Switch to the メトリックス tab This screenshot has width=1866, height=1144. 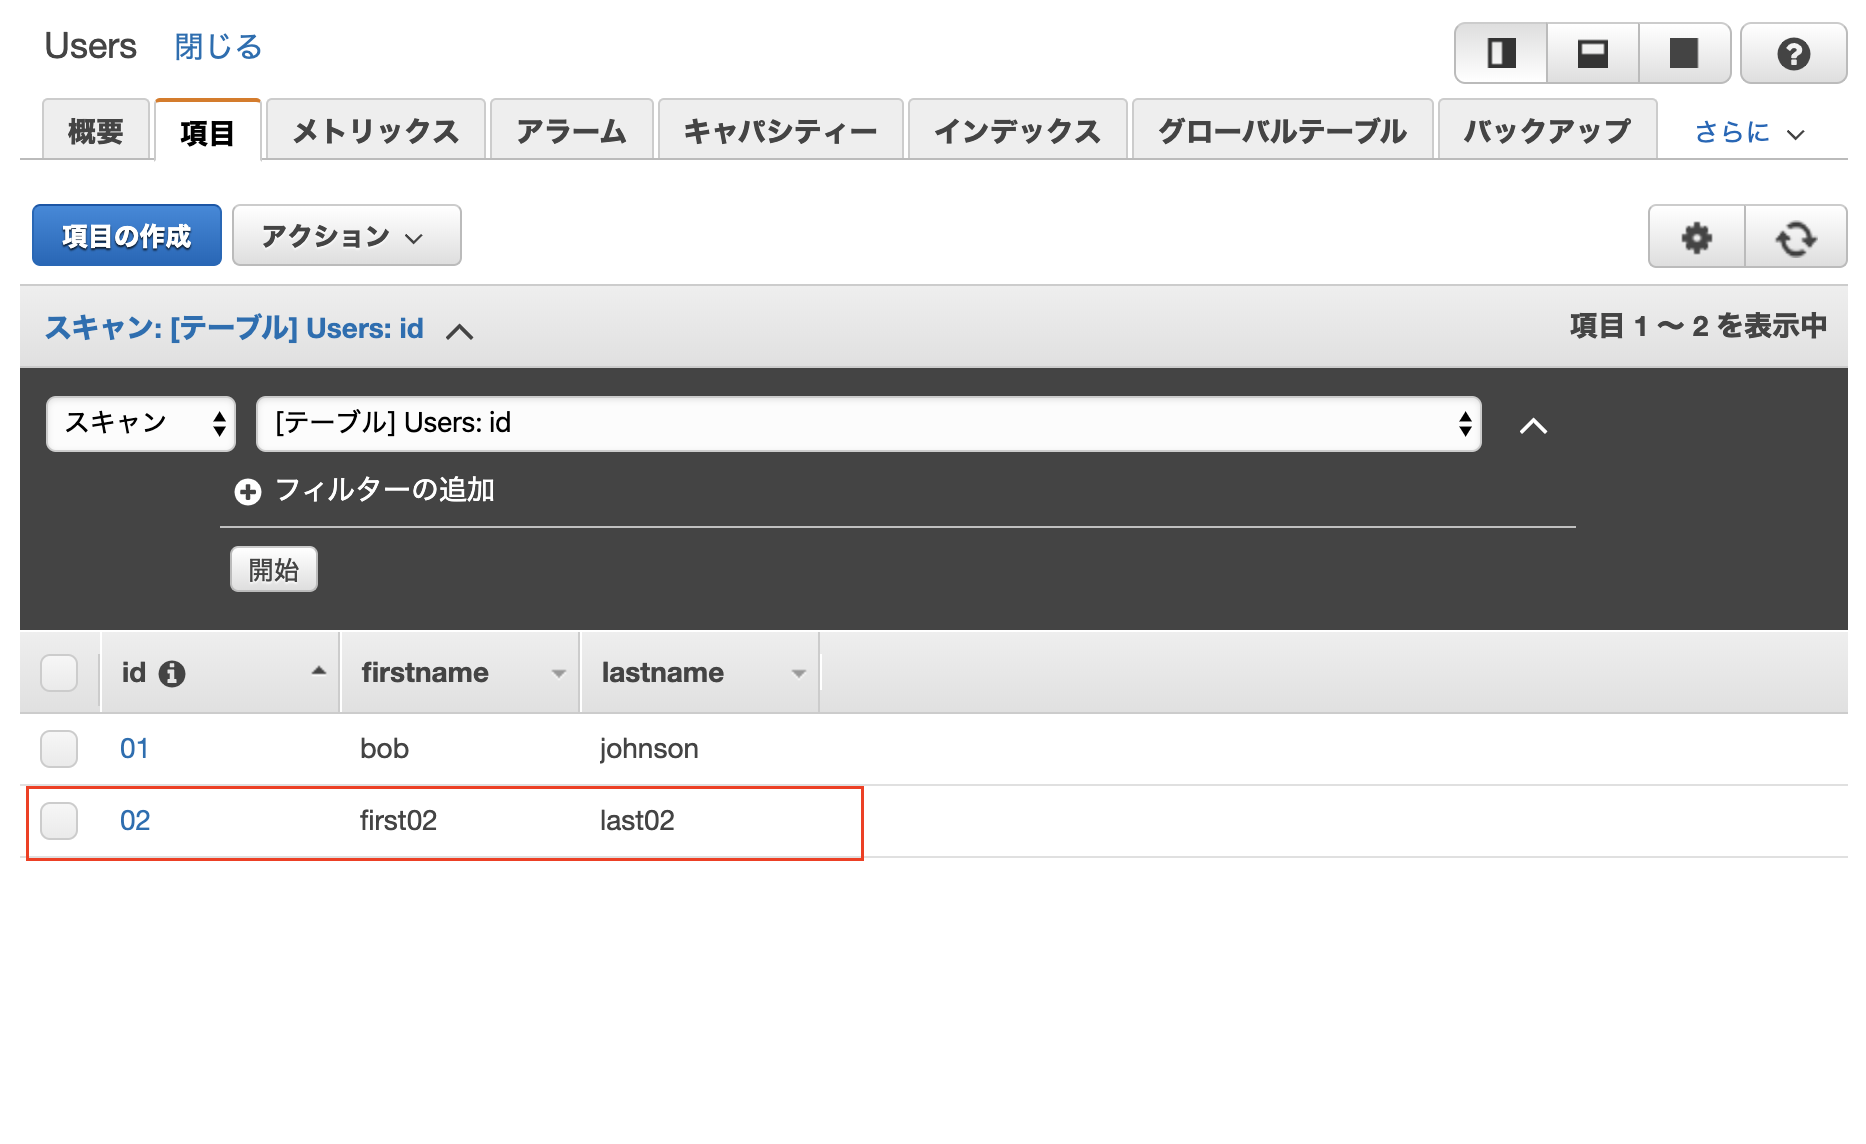pos(374,129)
